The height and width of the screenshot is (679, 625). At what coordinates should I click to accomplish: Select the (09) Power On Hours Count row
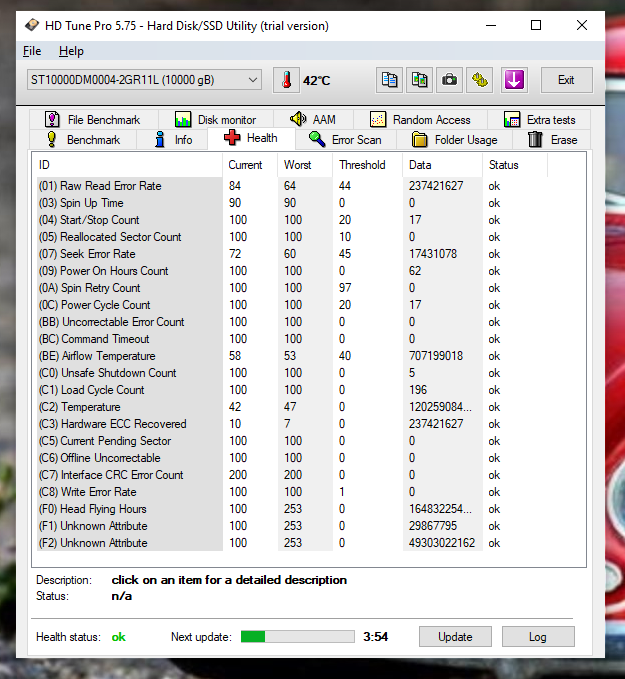[x=291, y=271]
